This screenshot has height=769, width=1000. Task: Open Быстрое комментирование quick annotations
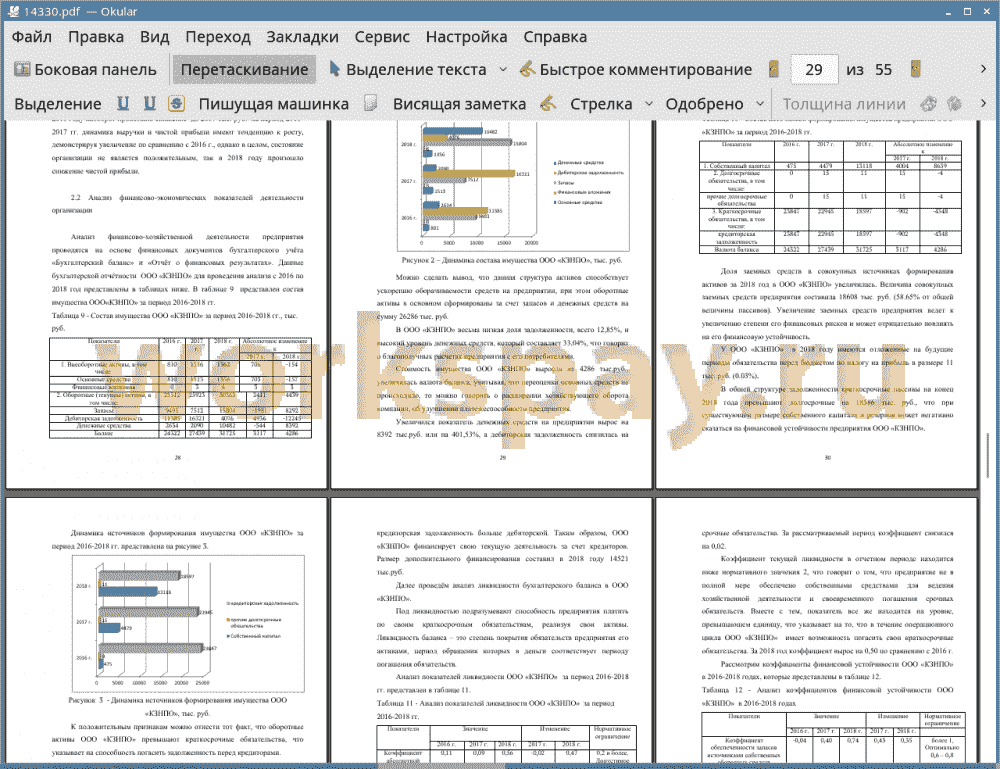coord(636,70)
